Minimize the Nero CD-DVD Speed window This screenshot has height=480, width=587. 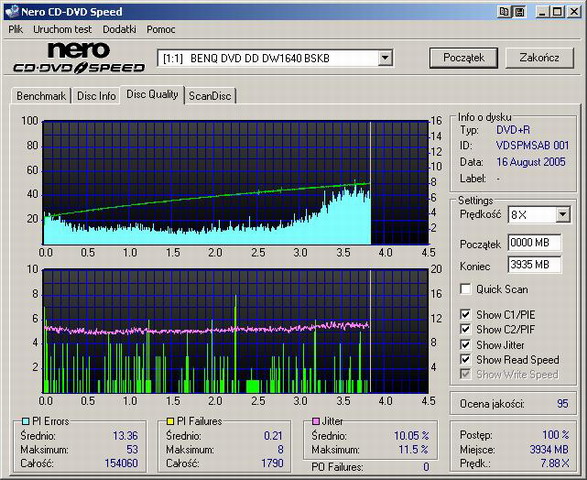tap(542, 12)
